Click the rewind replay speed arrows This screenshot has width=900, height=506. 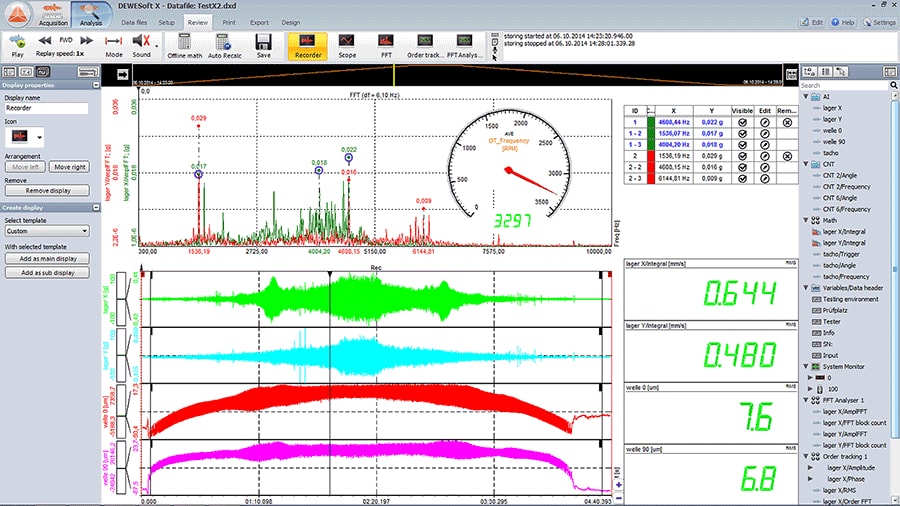point(44,40)
